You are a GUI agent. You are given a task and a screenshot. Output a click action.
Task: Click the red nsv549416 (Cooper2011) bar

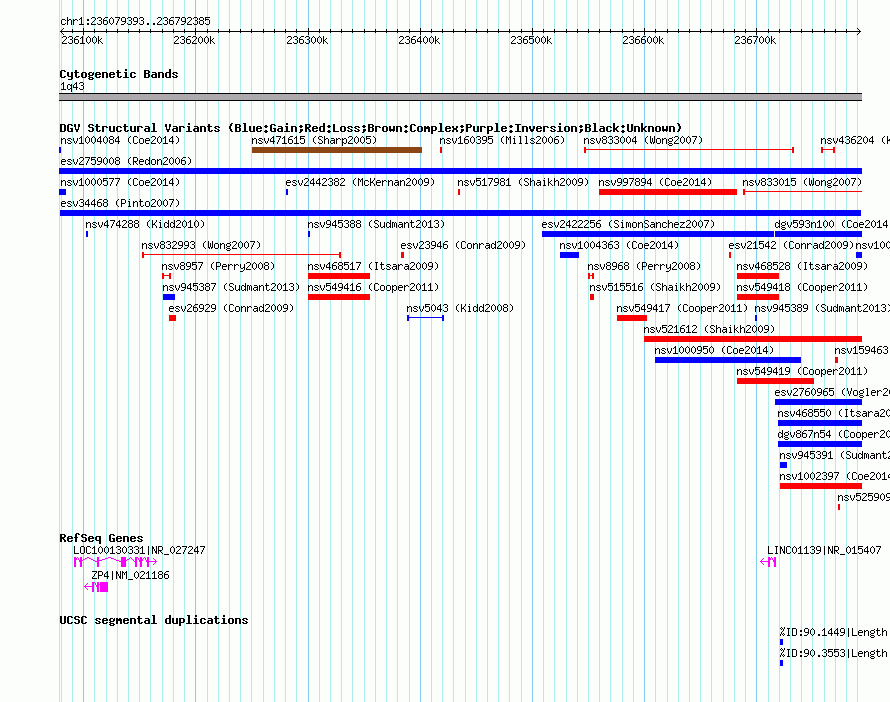pyautogui.click(x=339, y=297)
